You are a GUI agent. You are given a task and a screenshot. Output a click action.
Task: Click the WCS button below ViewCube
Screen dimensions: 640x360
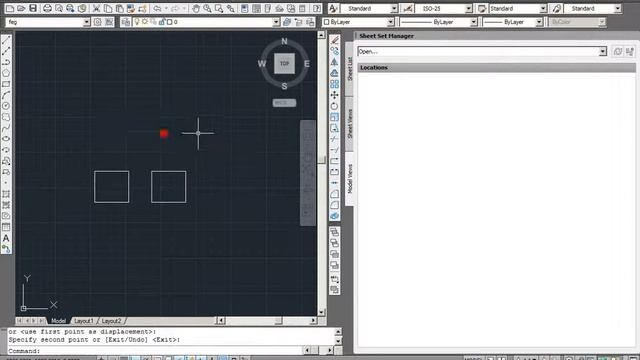284,103
